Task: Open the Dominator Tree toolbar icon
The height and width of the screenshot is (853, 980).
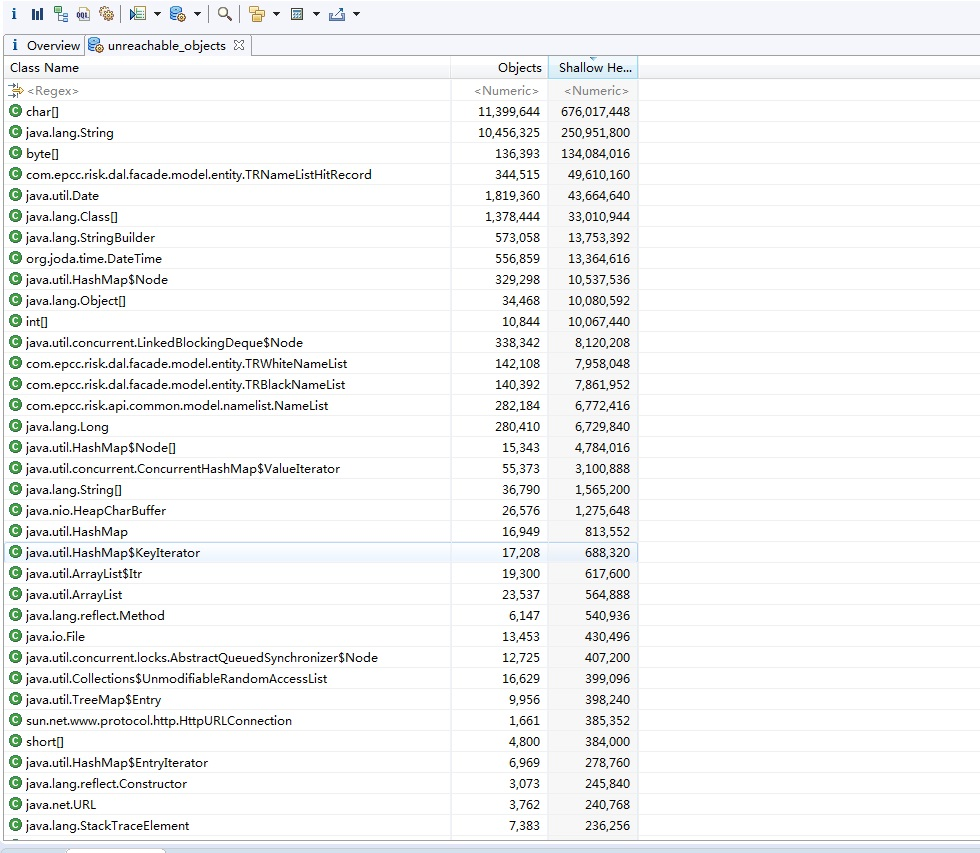Action: click(x=61, y=14)
